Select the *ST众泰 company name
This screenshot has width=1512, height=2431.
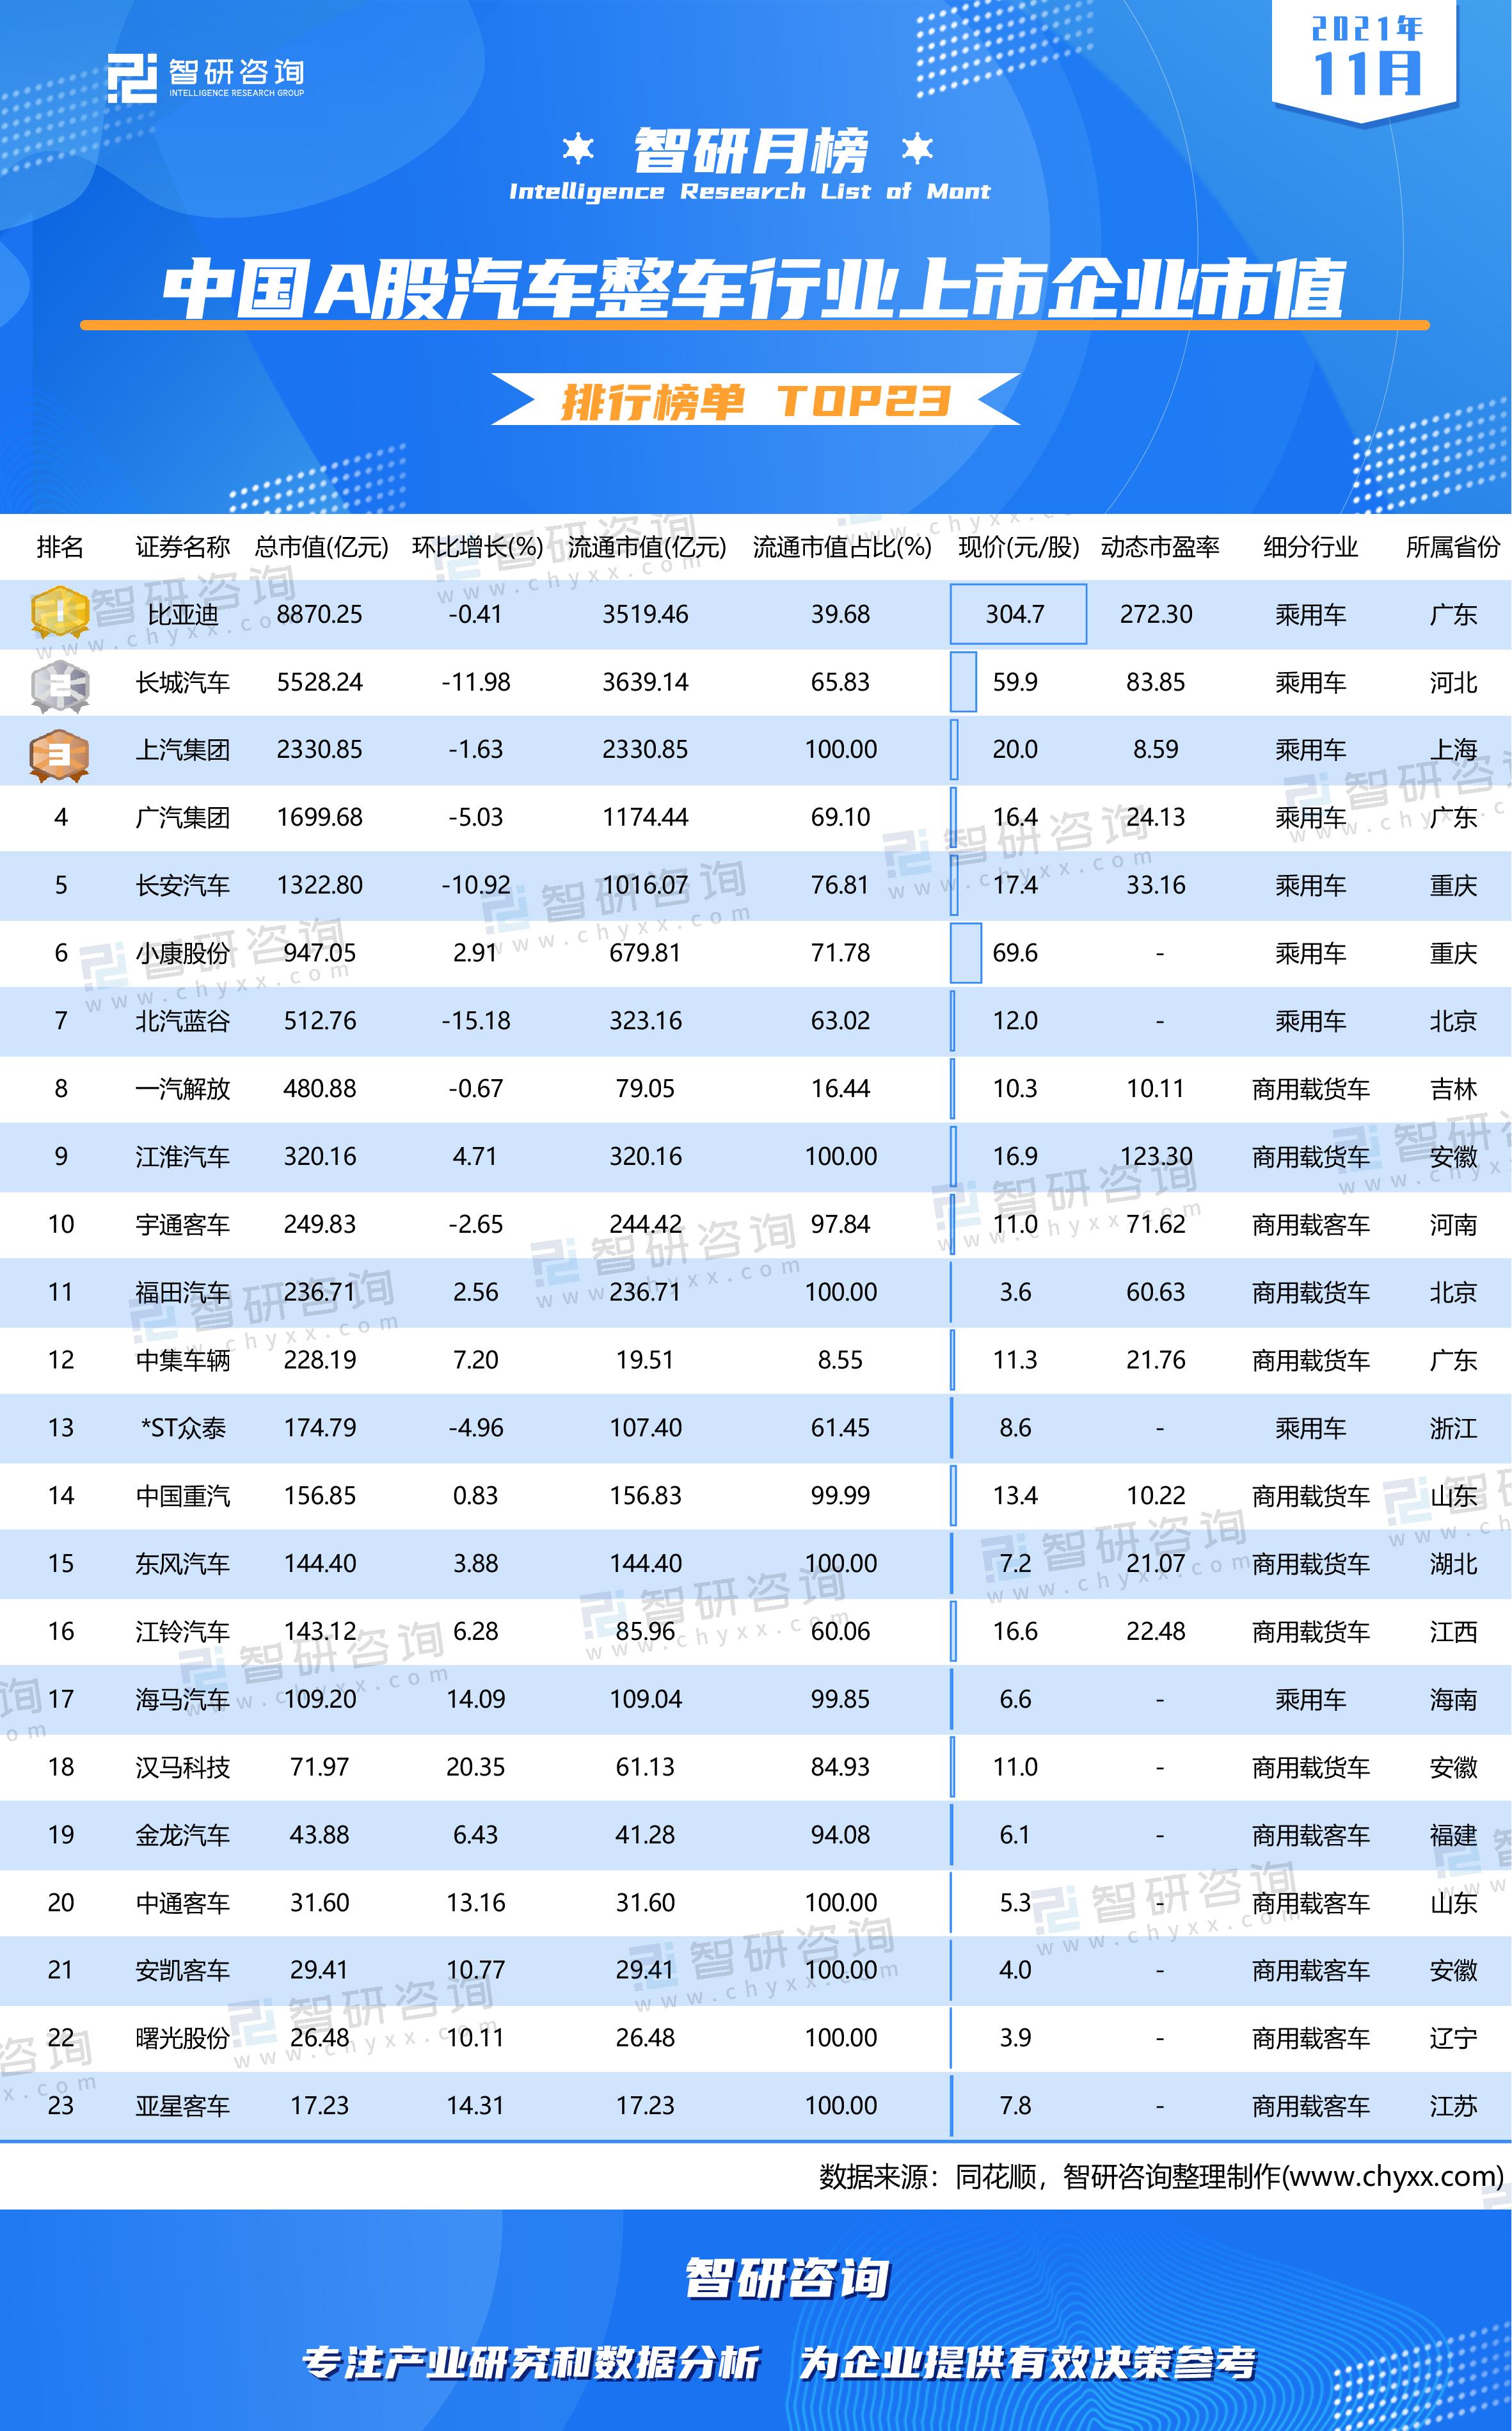click(183, 1428)
